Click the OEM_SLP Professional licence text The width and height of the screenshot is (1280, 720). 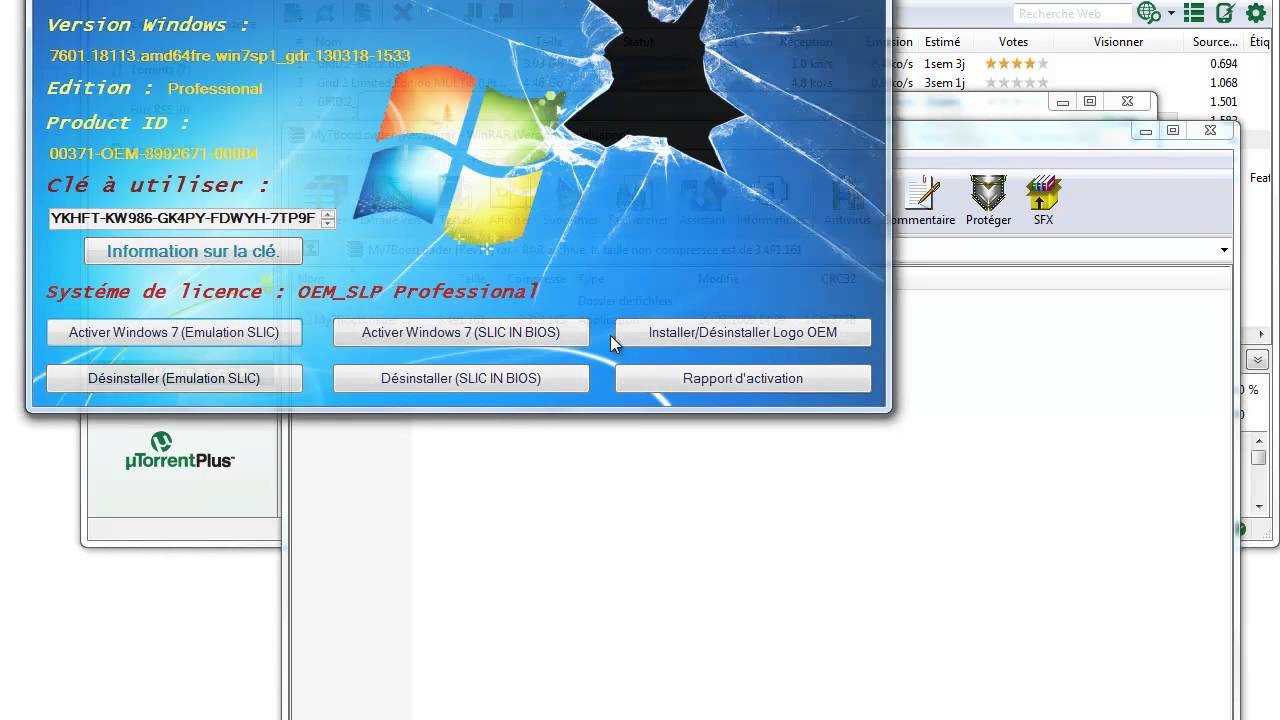(418, 291)
